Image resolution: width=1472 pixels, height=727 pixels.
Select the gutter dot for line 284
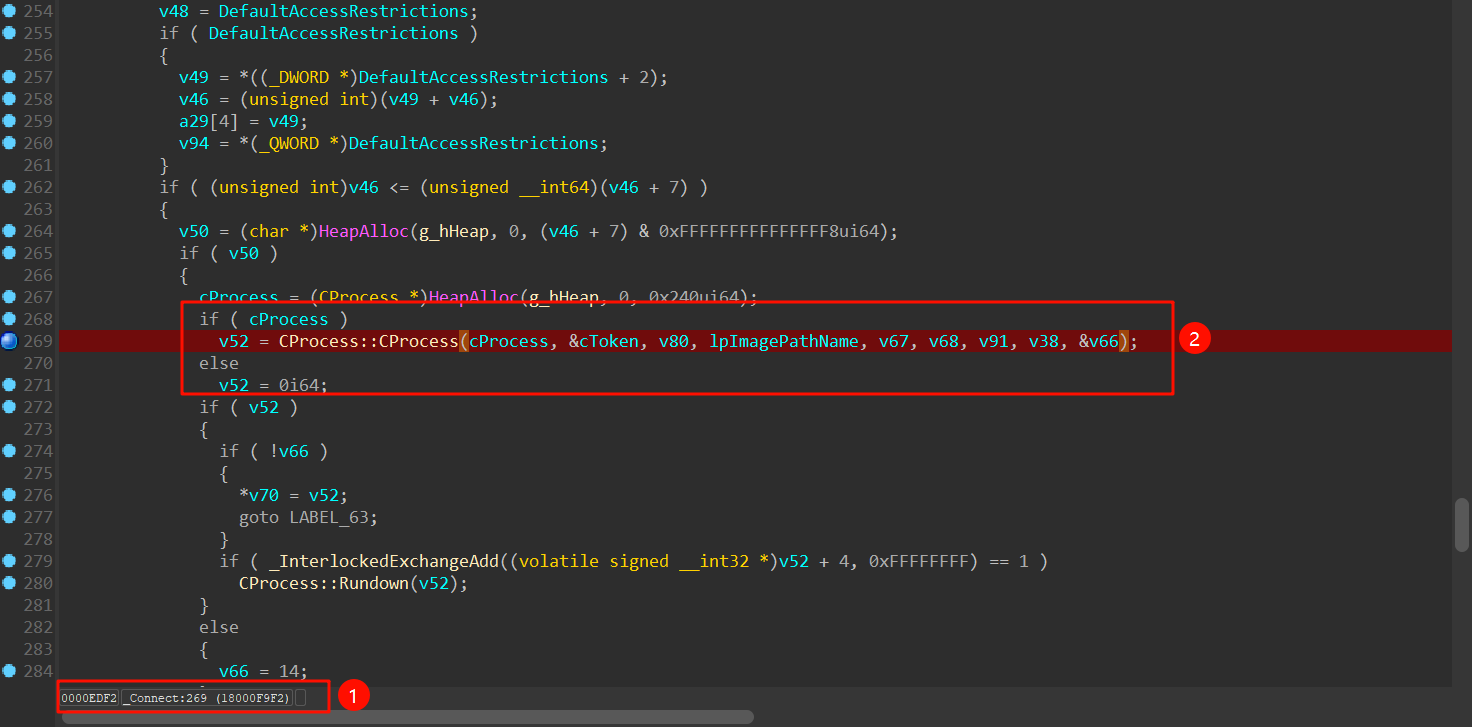[x=9, y=671]
